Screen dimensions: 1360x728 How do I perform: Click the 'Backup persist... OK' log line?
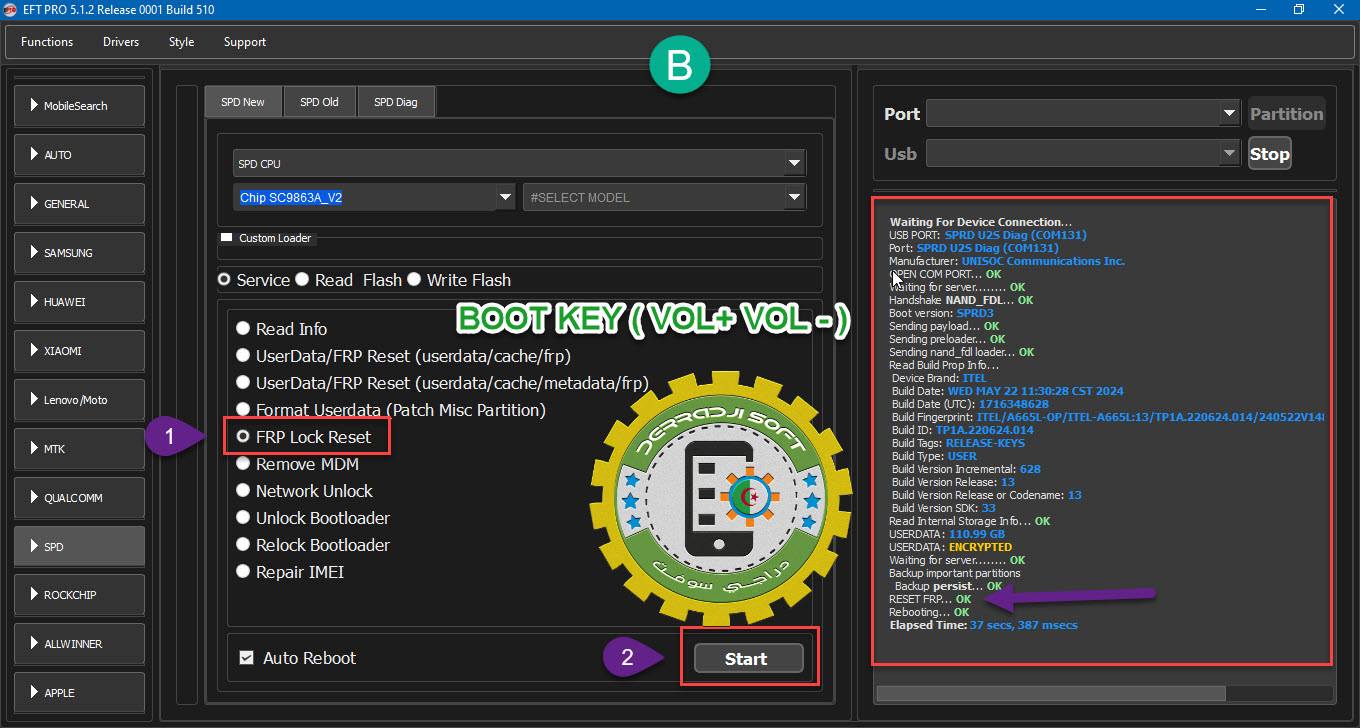[948, 586]
